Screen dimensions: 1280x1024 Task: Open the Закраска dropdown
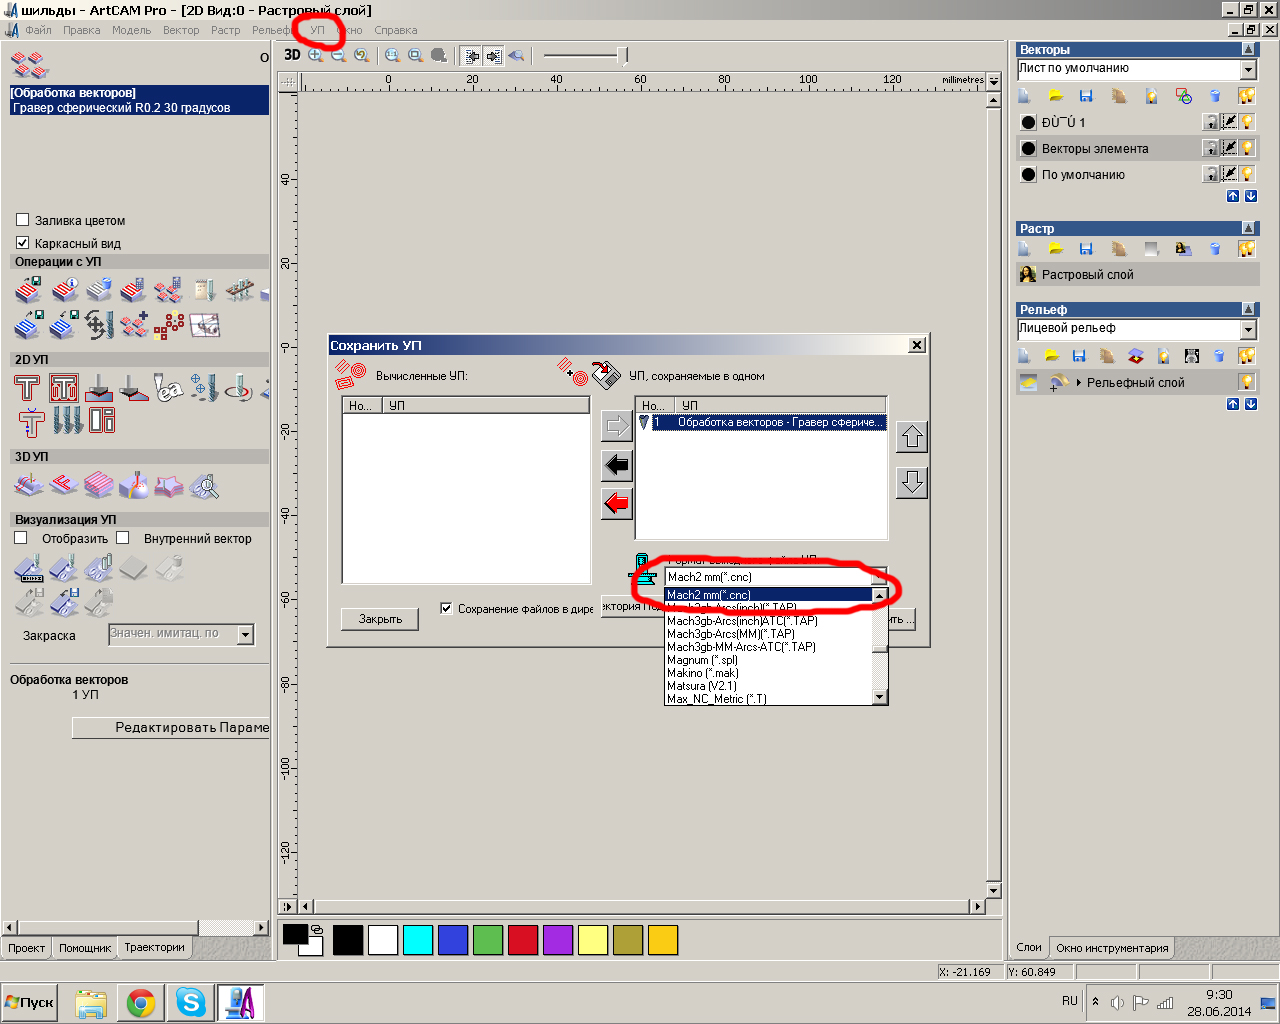246,634
